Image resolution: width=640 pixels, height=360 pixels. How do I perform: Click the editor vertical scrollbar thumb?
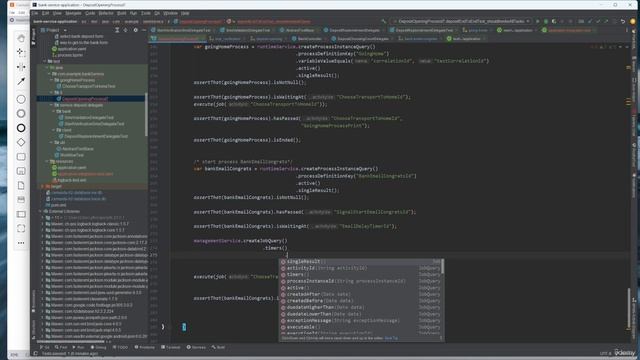[629, 308]
